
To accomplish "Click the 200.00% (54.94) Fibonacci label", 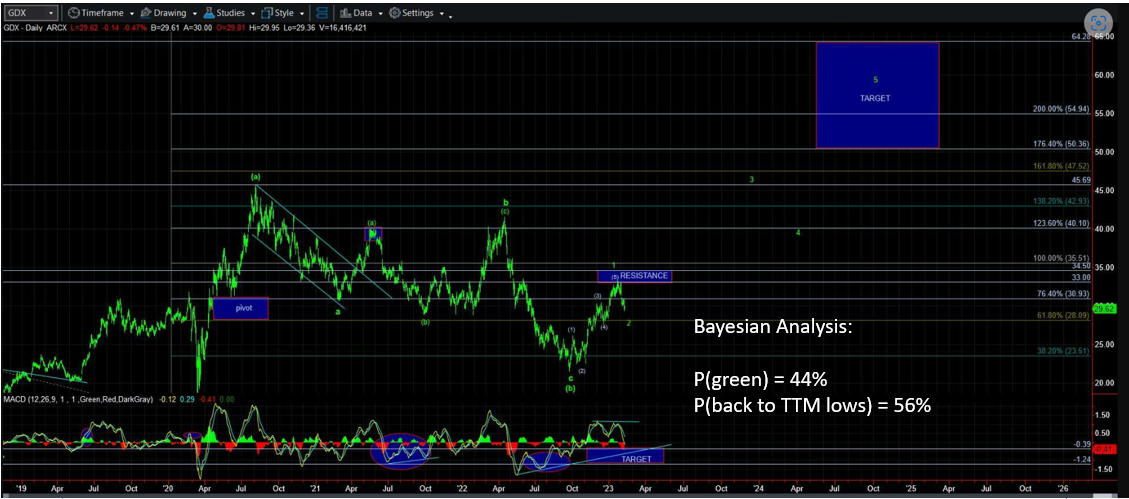I will 1060,108.
